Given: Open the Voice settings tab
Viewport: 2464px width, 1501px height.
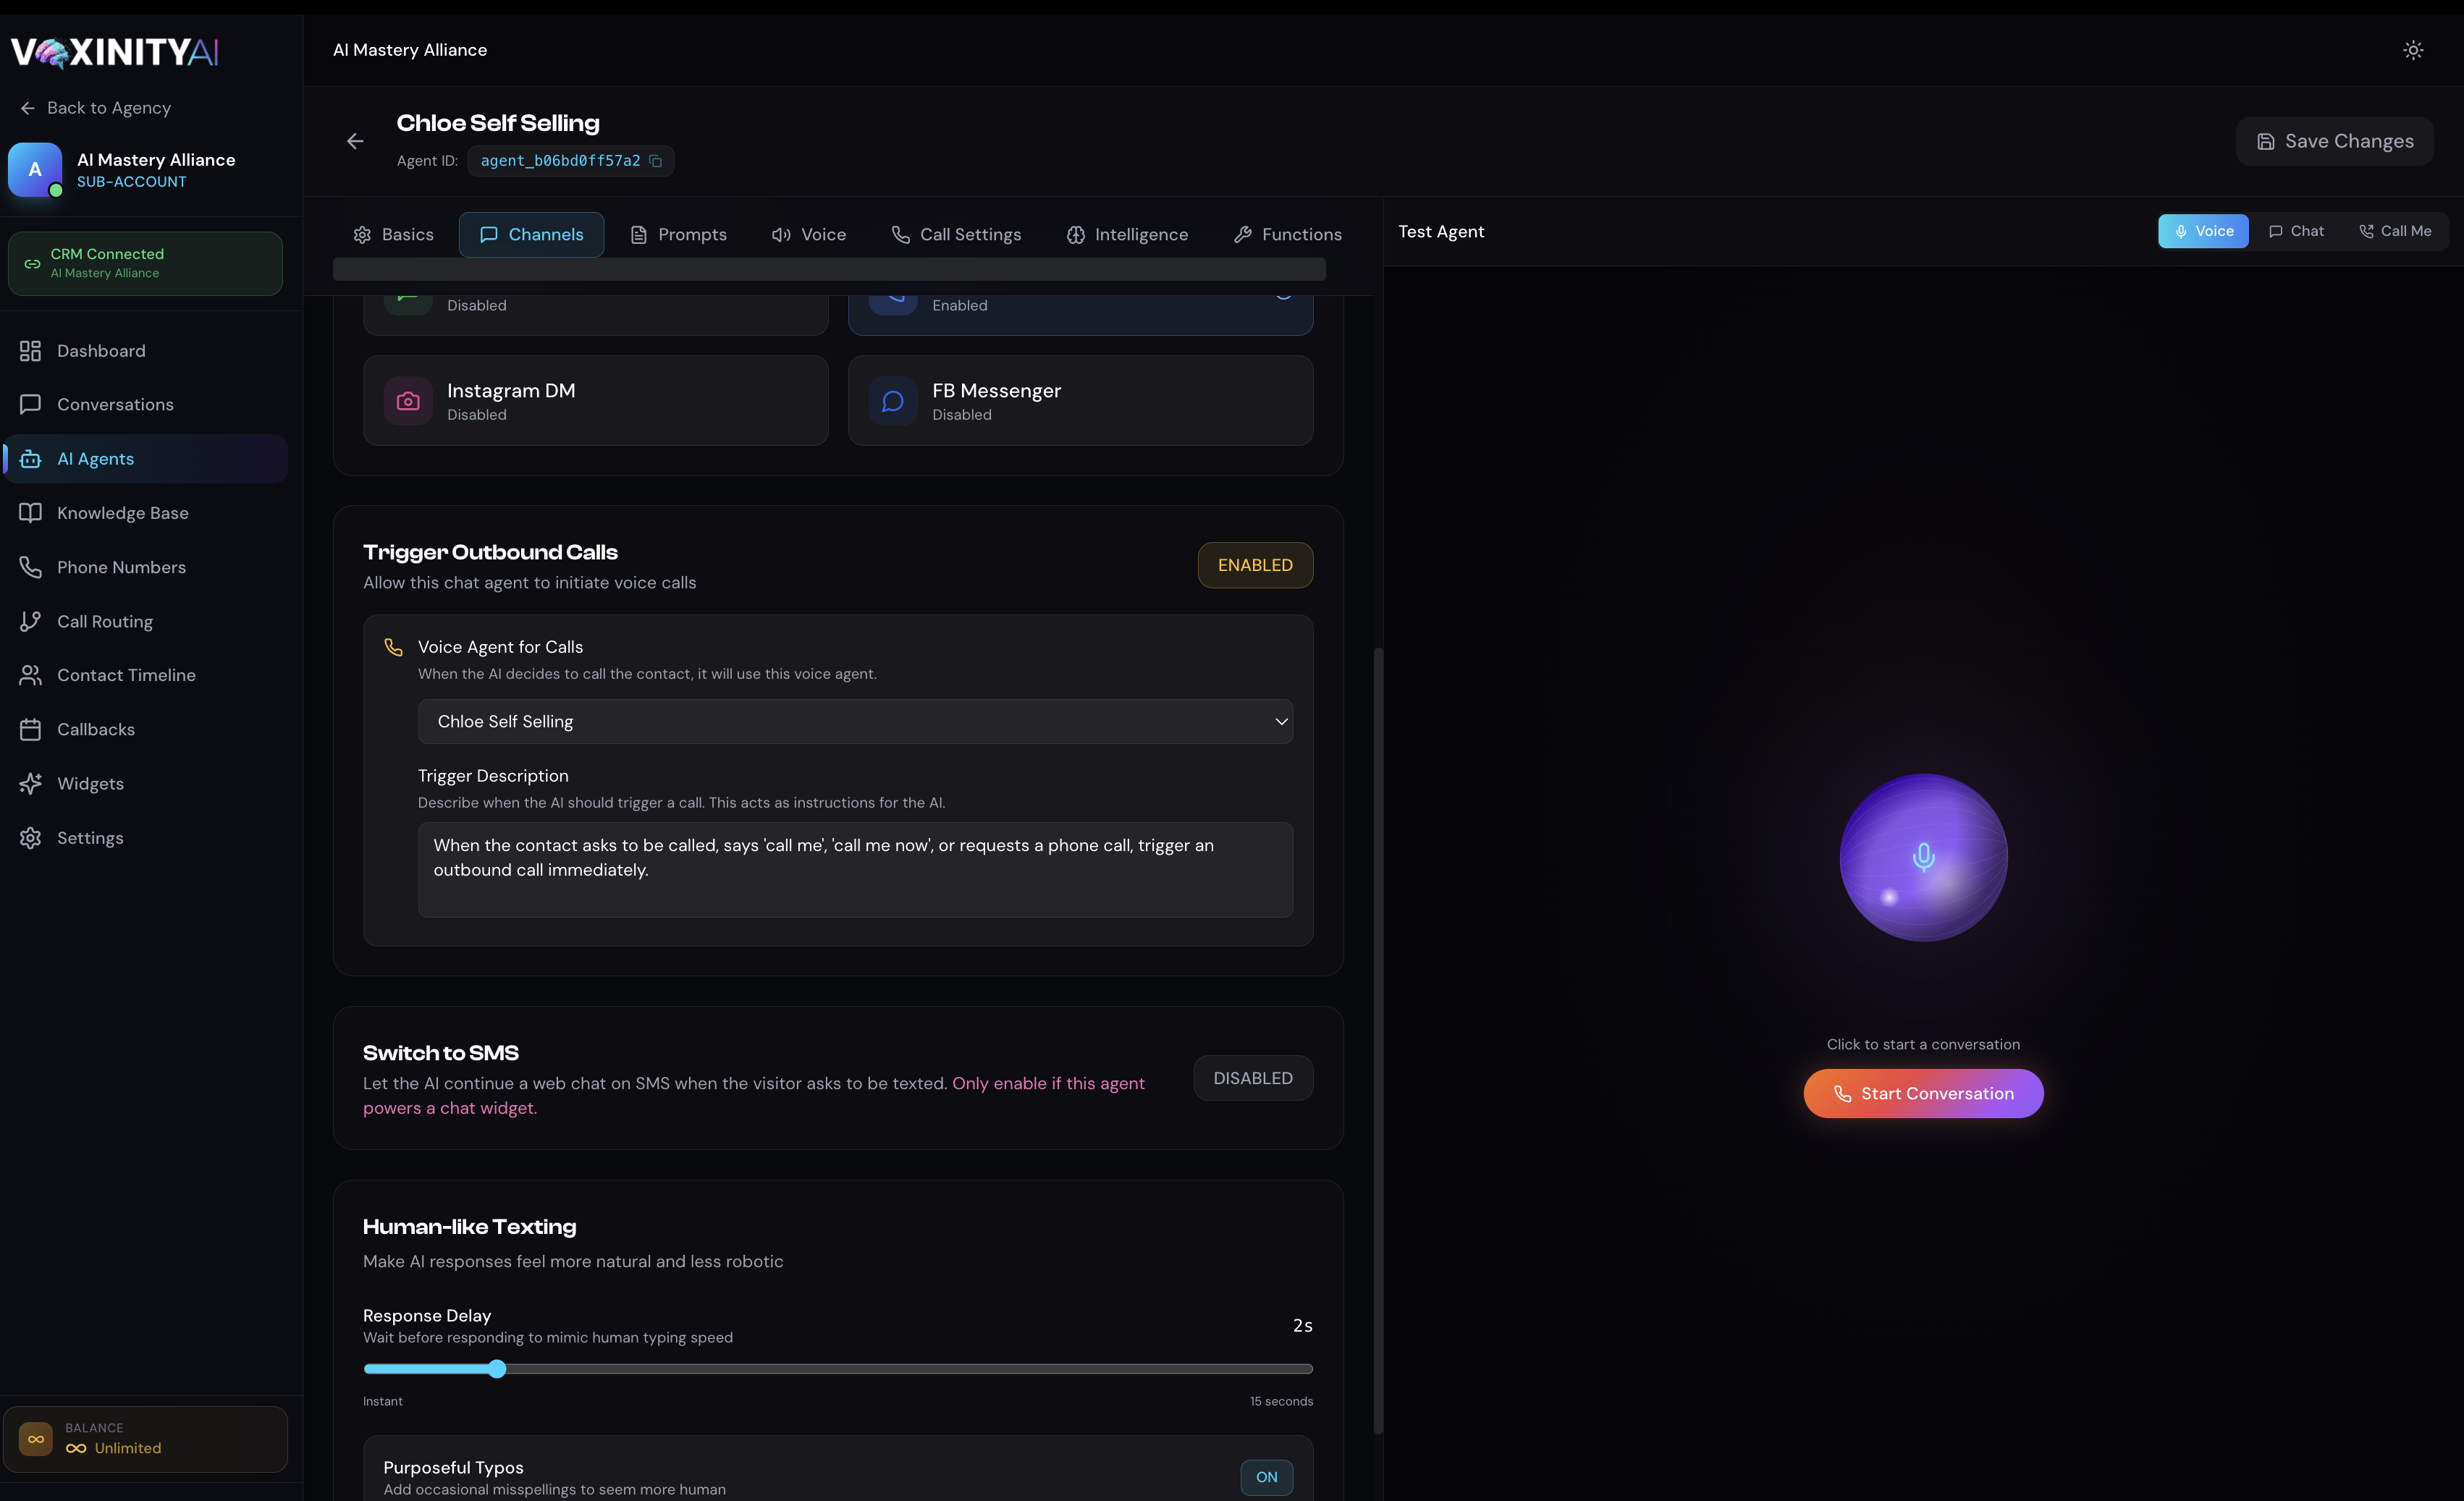Looking at the screenshot, I should pyautogui.click(x=808, y=234).
